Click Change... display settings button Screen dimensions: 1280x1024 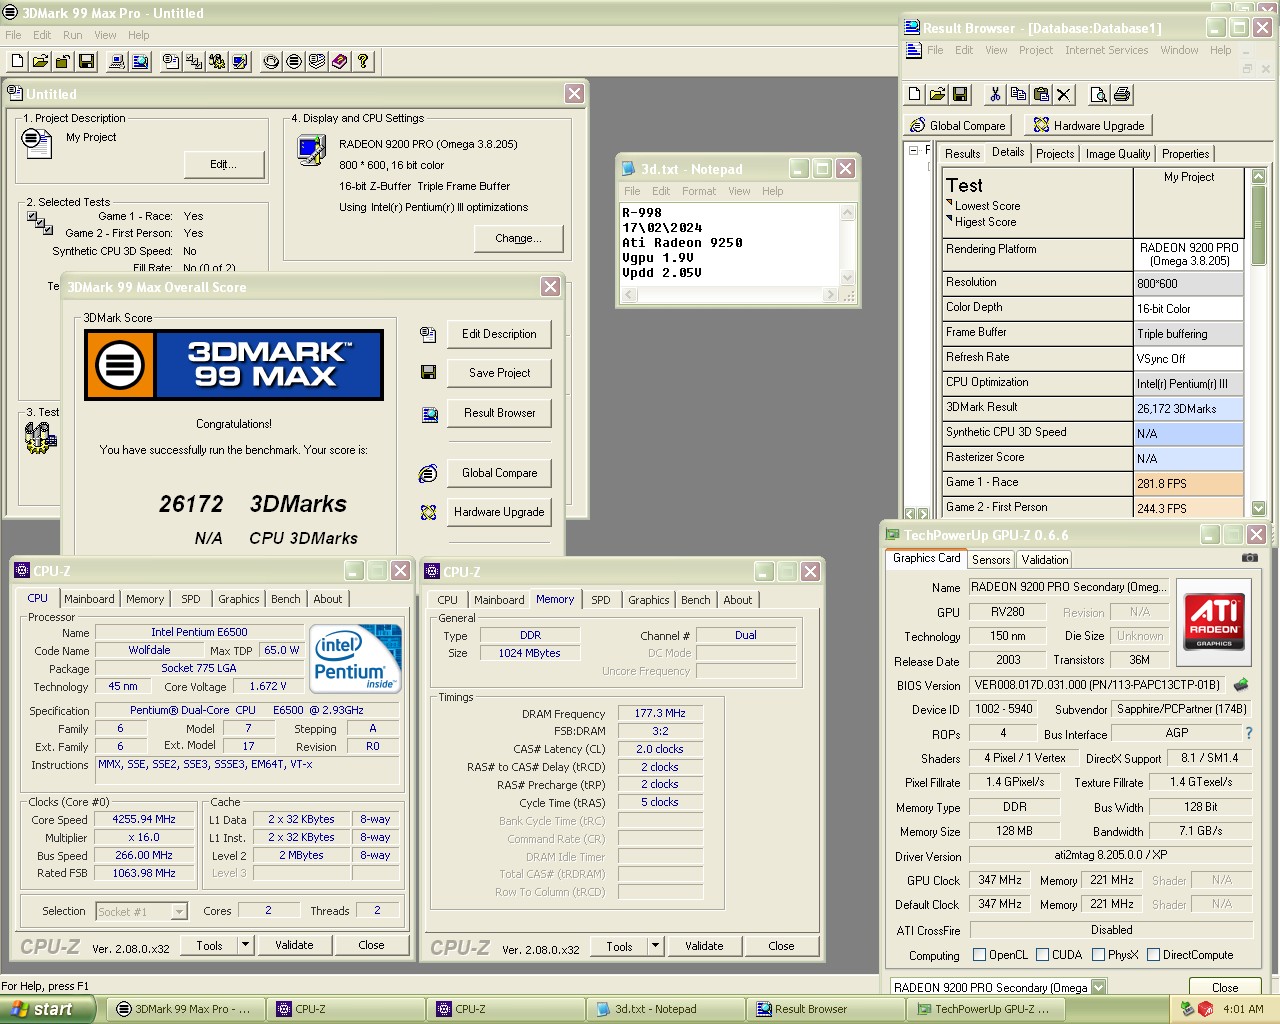[518, 238]
